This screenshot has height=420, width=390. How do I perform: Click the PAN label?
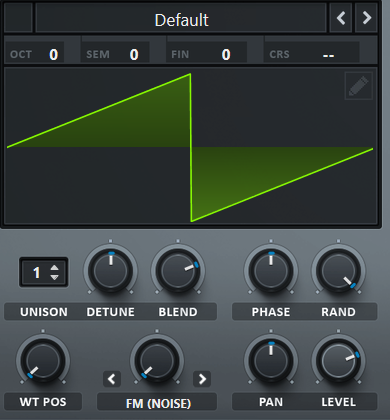271,402
